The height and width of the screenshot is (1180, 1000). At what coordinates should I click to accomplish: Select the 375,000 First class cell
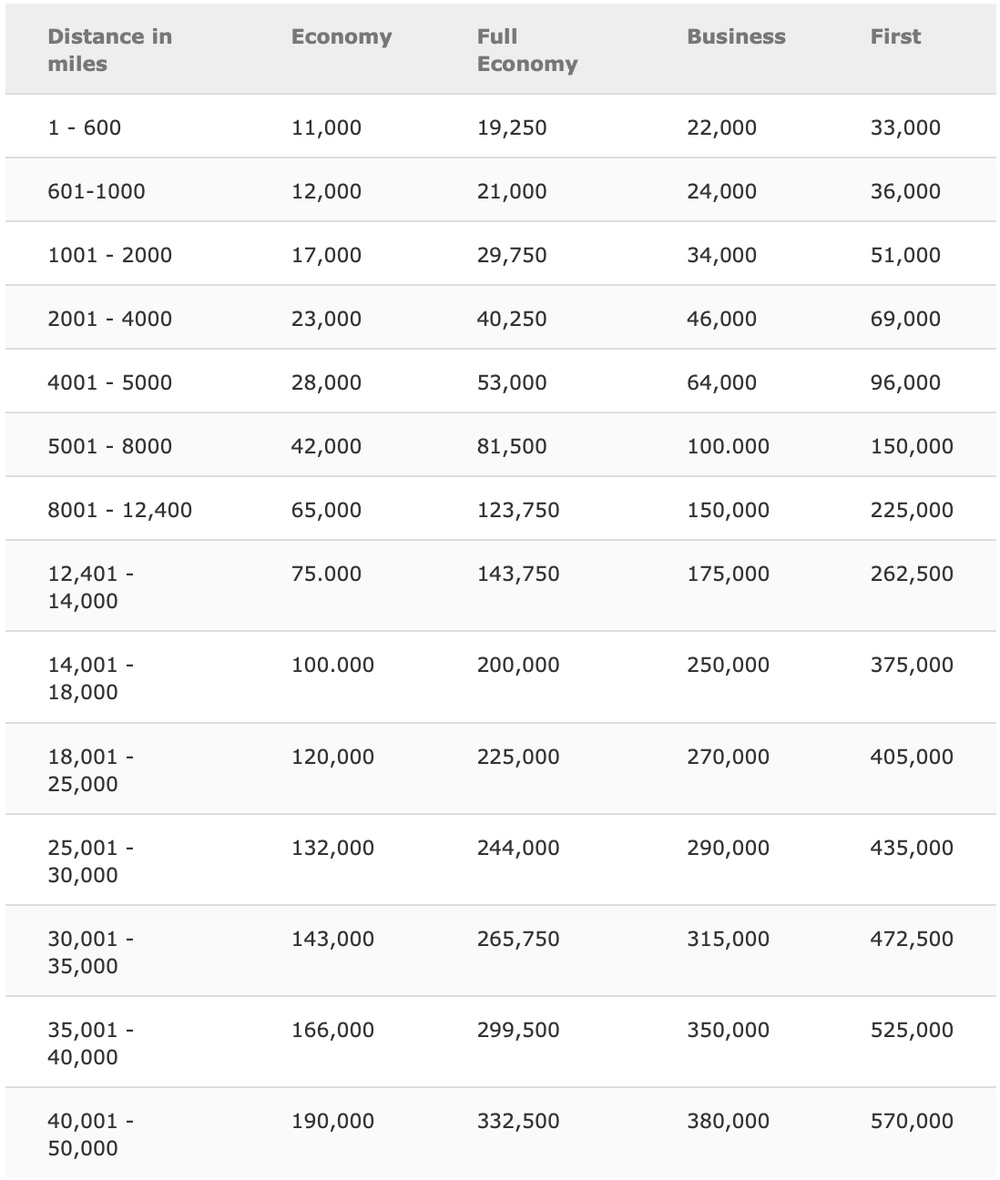(911, 665)
